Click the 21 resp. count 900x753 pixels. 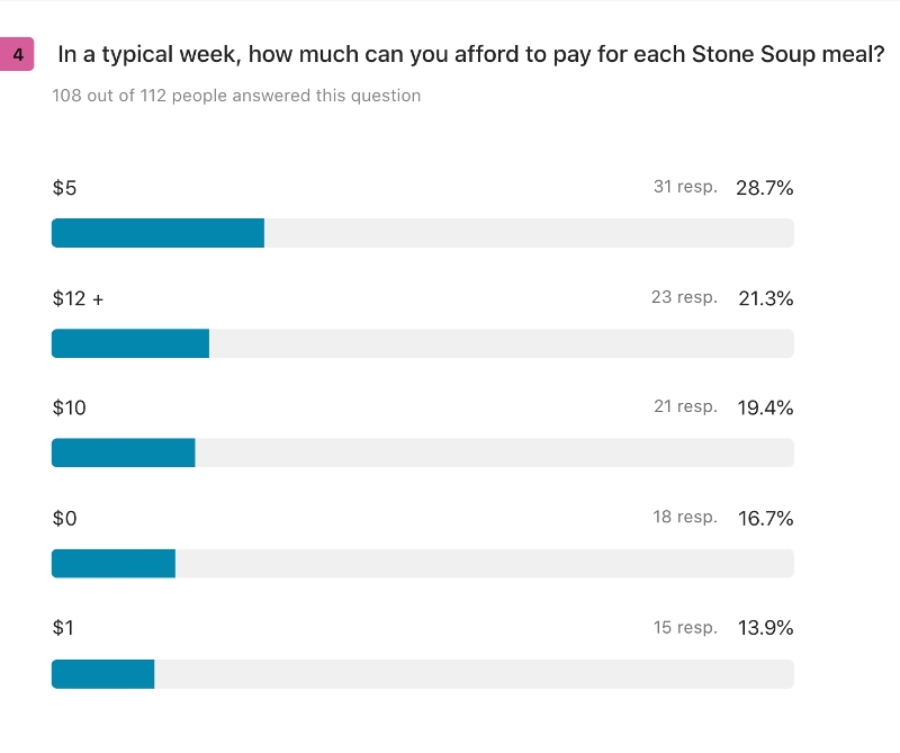click(685, 407)
